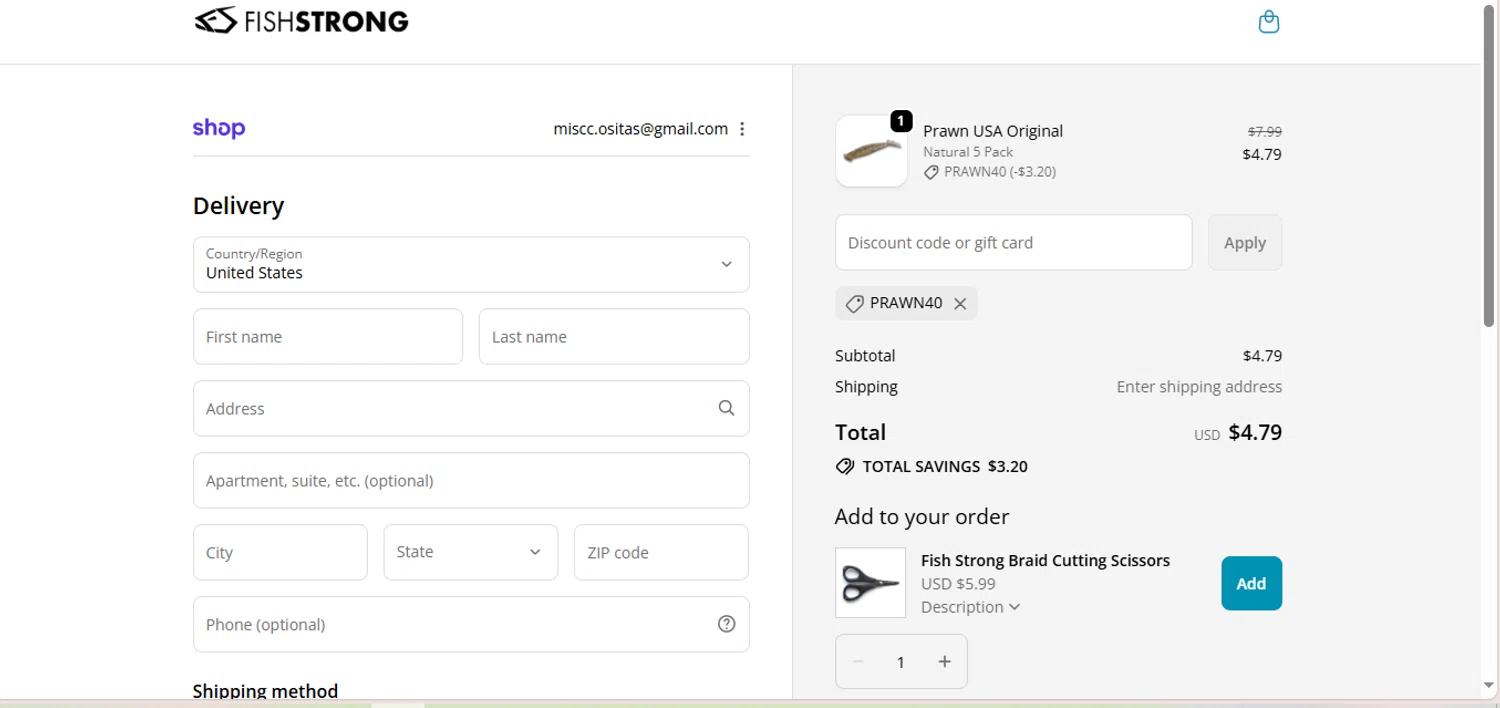Screen dimensions: 1500x708
Task: Open the Country/Region dropdown
Action: click(x=471, y=264)
